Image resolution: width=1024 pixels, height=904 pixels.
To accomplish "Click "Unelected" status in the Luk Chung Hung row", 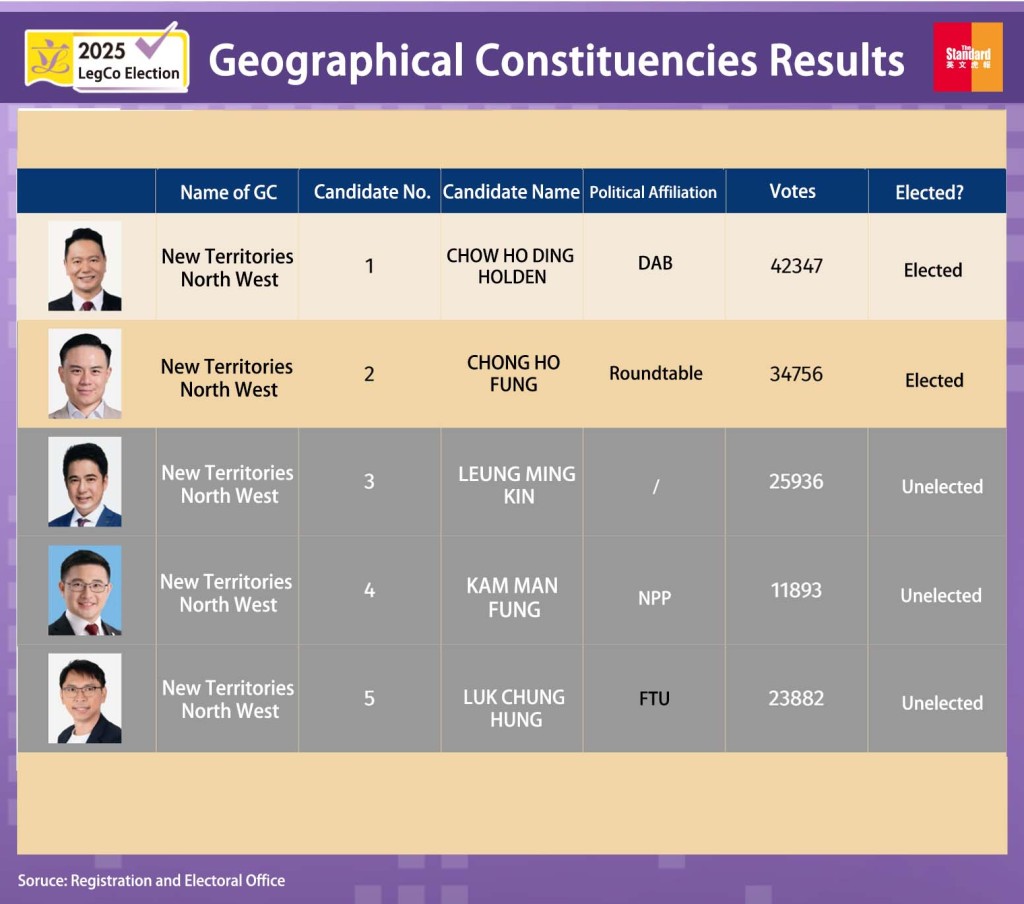I will point(941,703).
